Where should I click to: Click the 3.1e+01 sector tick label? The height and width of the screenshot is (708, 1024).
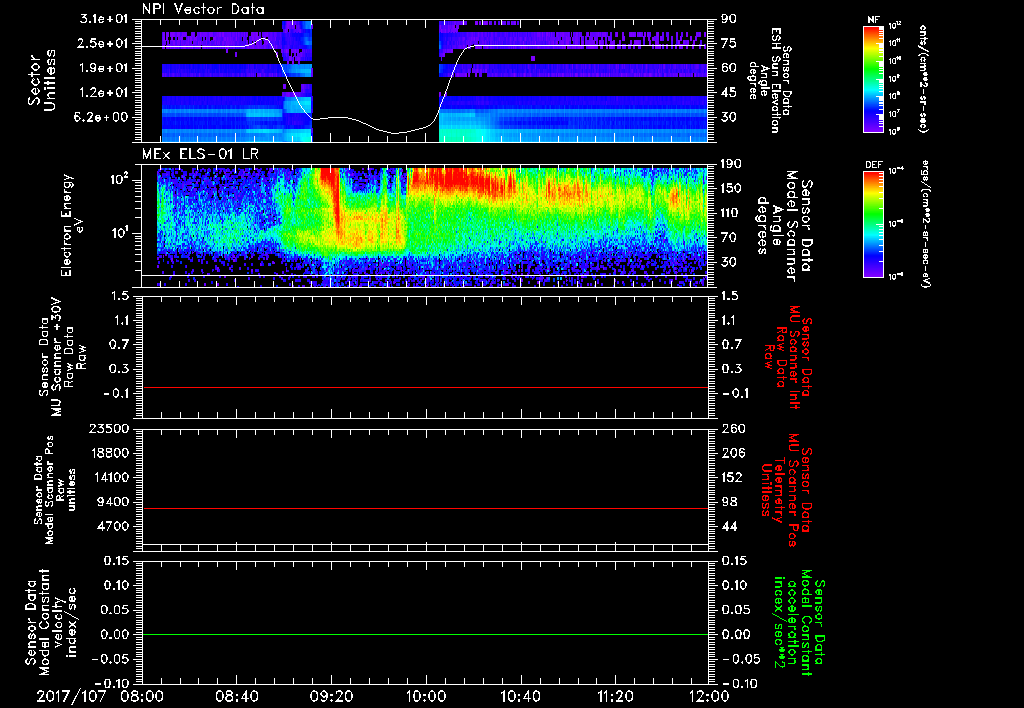click(103, 18)
